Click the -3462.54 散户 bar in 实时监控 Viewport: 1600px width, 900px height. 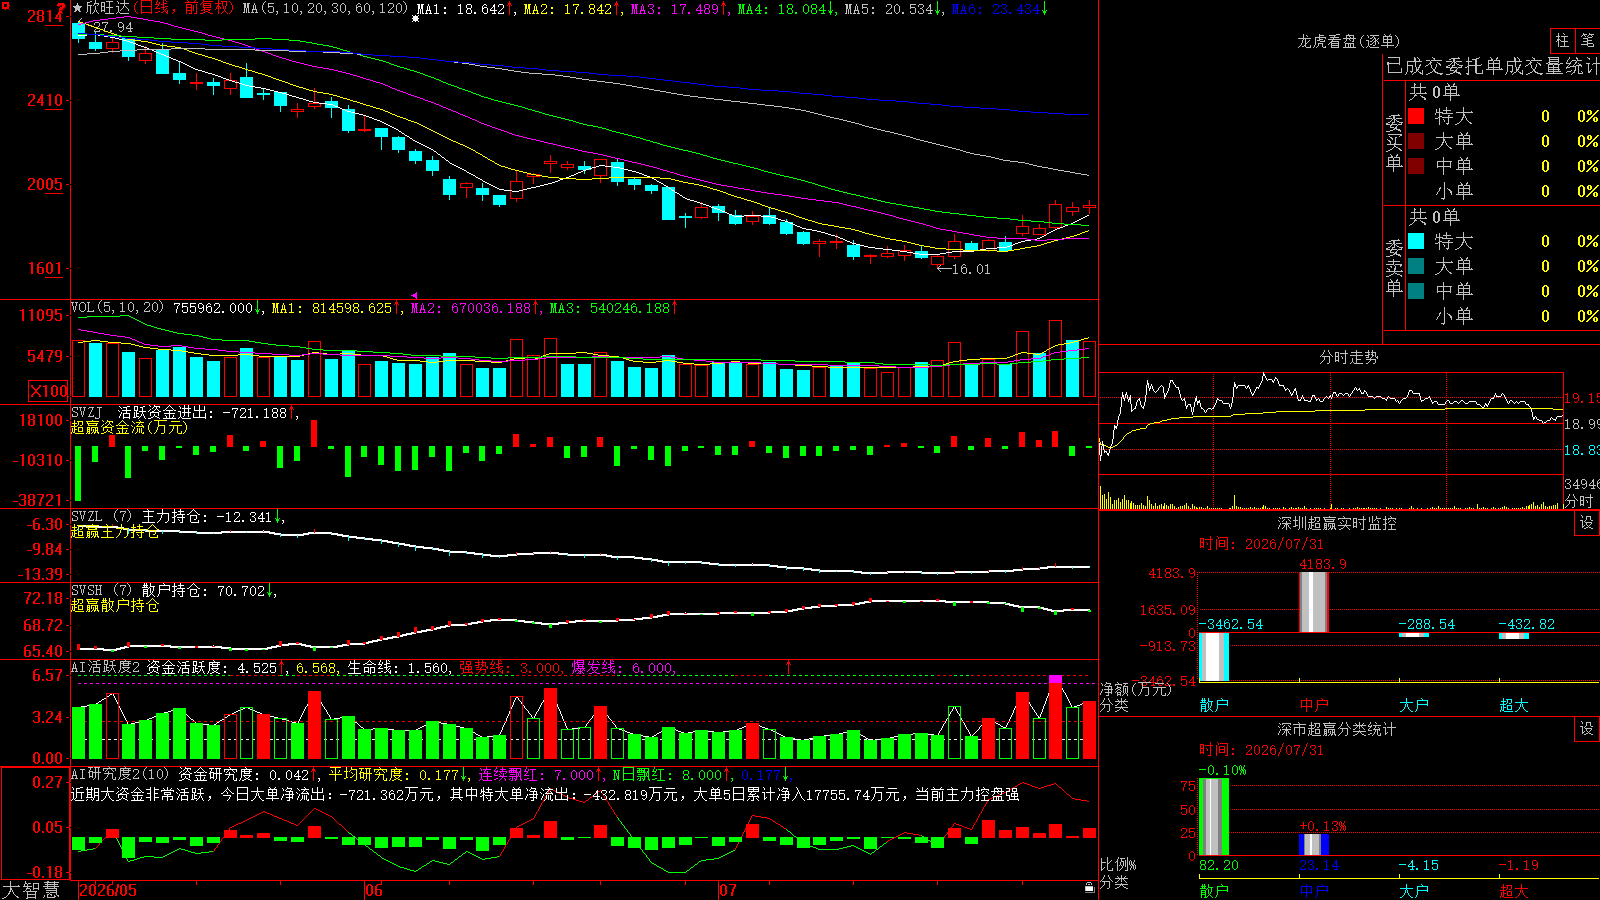(x=1214, y=657)
